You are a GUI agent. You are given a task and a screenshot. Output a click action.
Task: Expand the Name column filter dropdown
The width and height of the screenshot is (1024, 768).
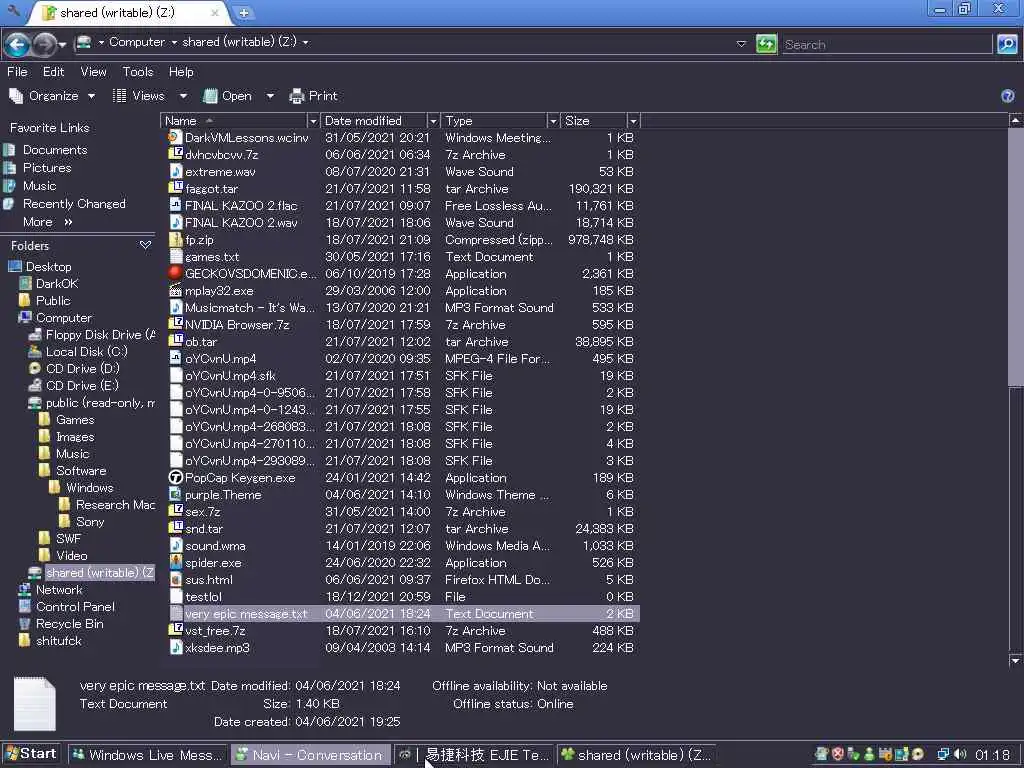pos(313,121)
